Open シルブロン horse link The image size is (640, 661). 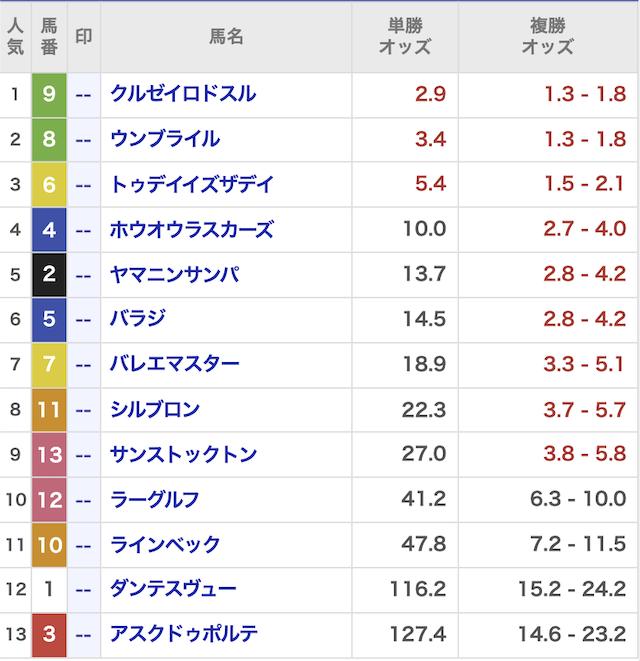[x=155, y=409]
